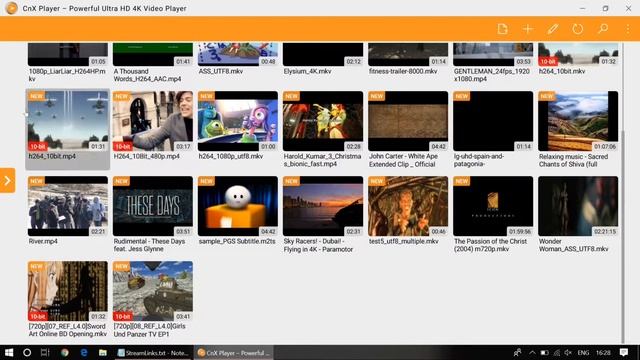
Task: Select the pencil edit icon
Action: (x=553, y=29)
